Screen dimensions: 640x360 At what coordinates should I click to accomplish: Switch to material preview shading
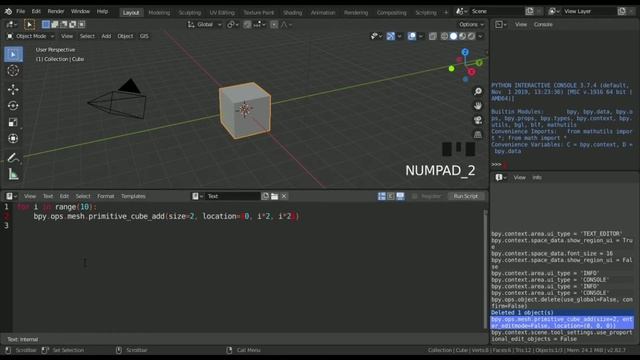[x=462, y=36]
